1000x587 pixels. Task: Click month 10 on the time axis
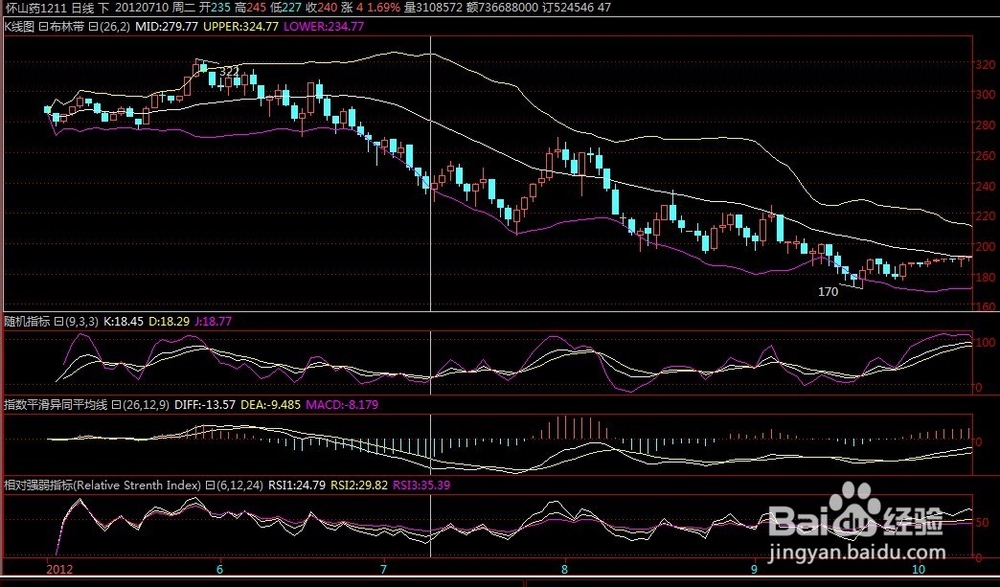pyautogui.click(x=917, y=569)
